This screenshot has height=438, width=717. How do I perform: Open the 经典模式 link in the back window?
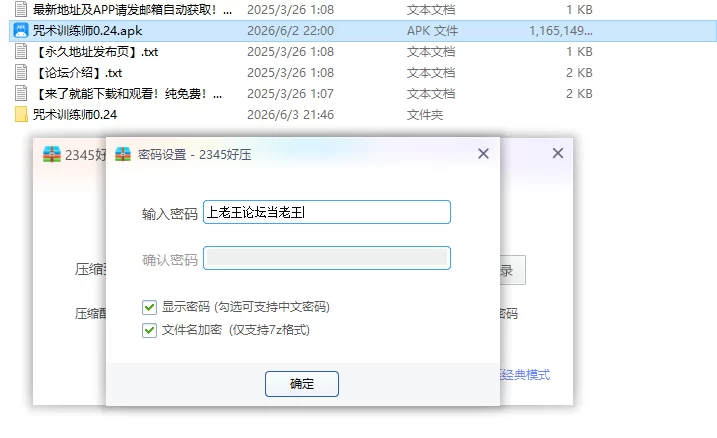525,375
